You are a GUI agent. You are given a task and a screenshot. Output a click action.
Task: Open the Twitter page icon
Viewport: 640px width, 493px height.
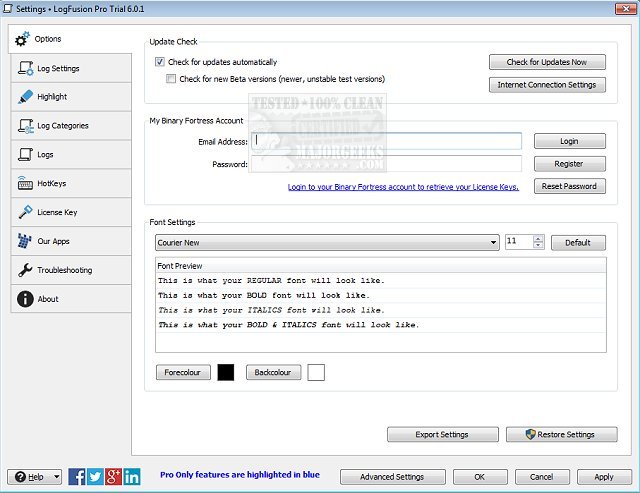(x=95, y=477)
